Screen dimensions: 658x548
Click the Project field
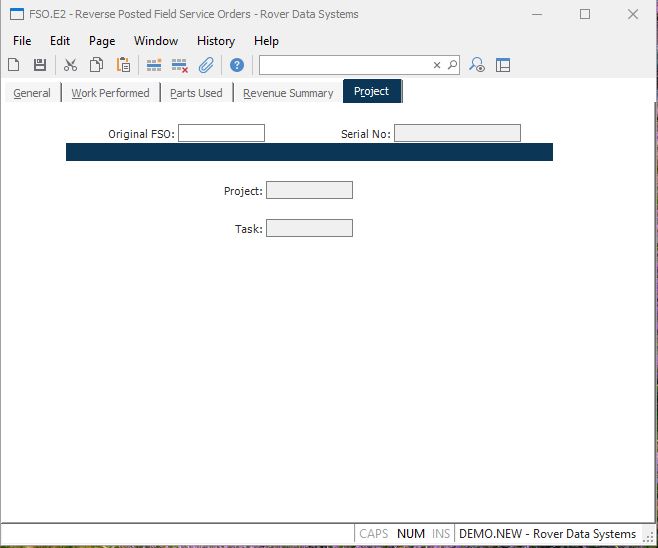(x=309, y=190)
